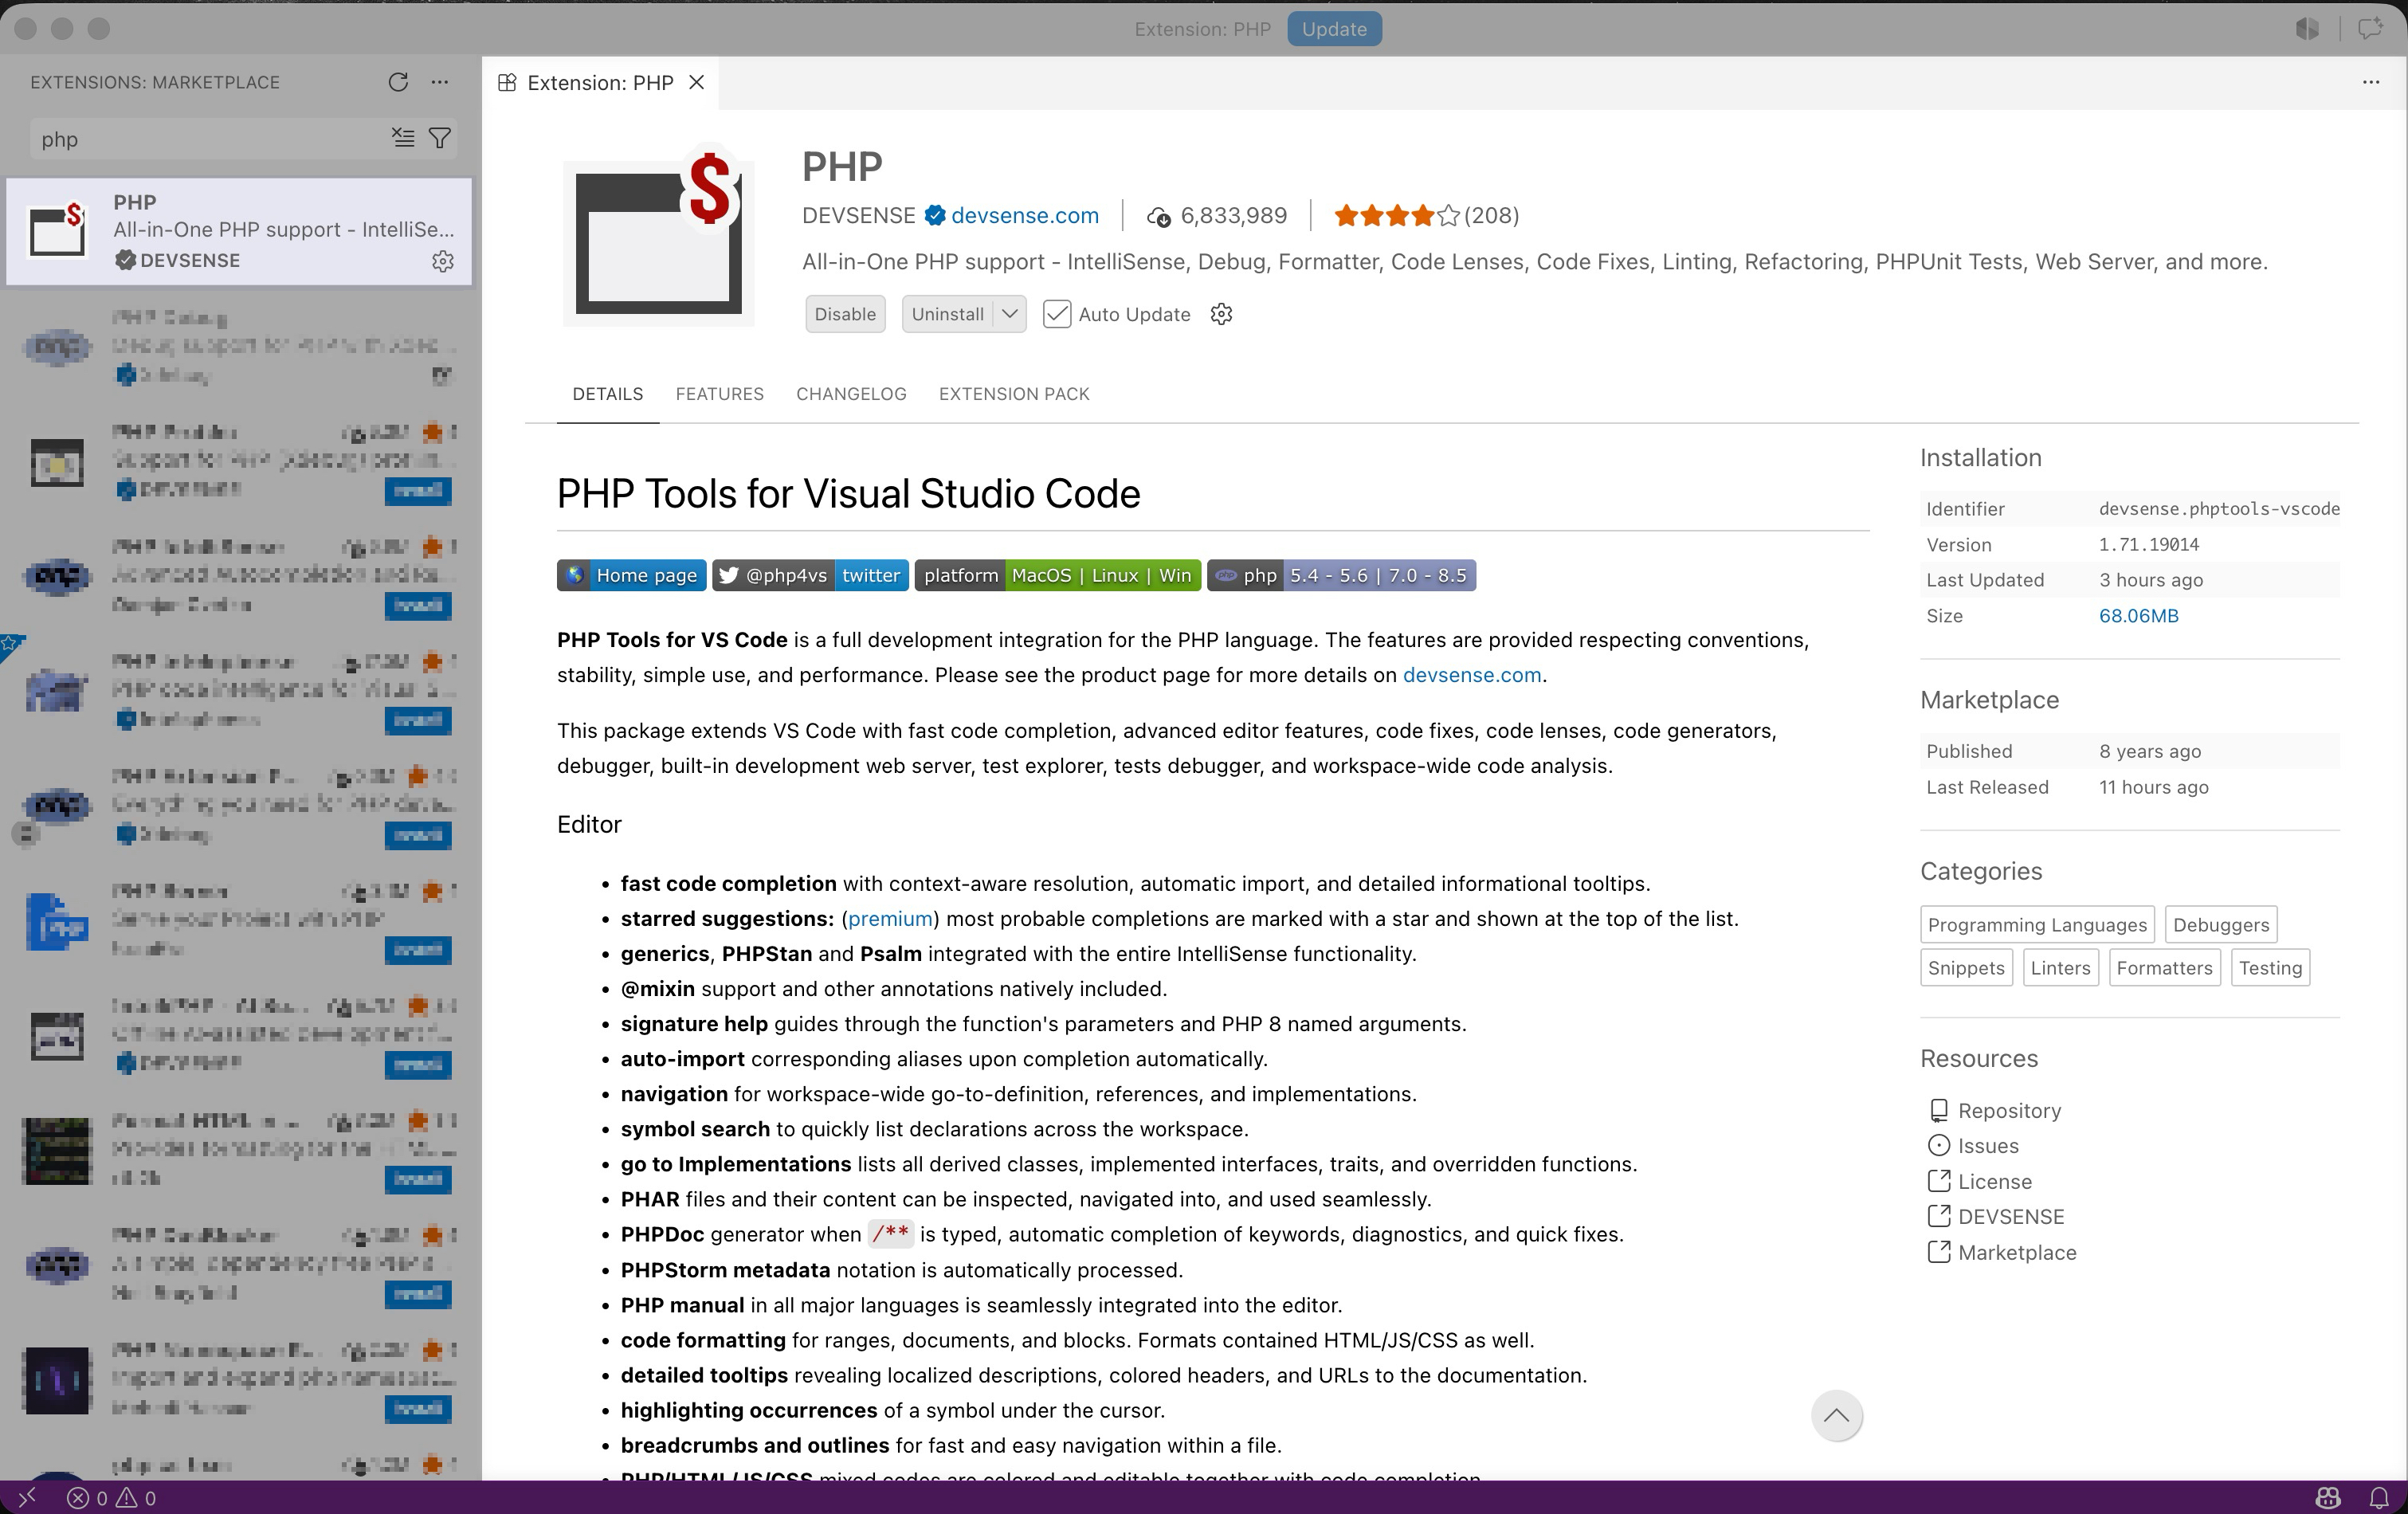Select the Linters category

[2060, 968]
